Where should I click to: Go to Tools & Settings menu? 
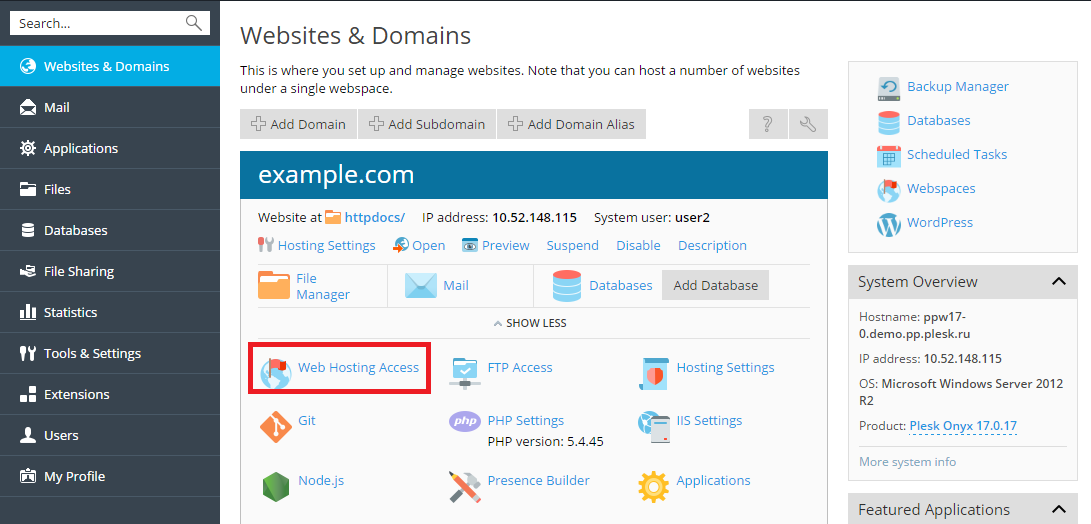92,353
